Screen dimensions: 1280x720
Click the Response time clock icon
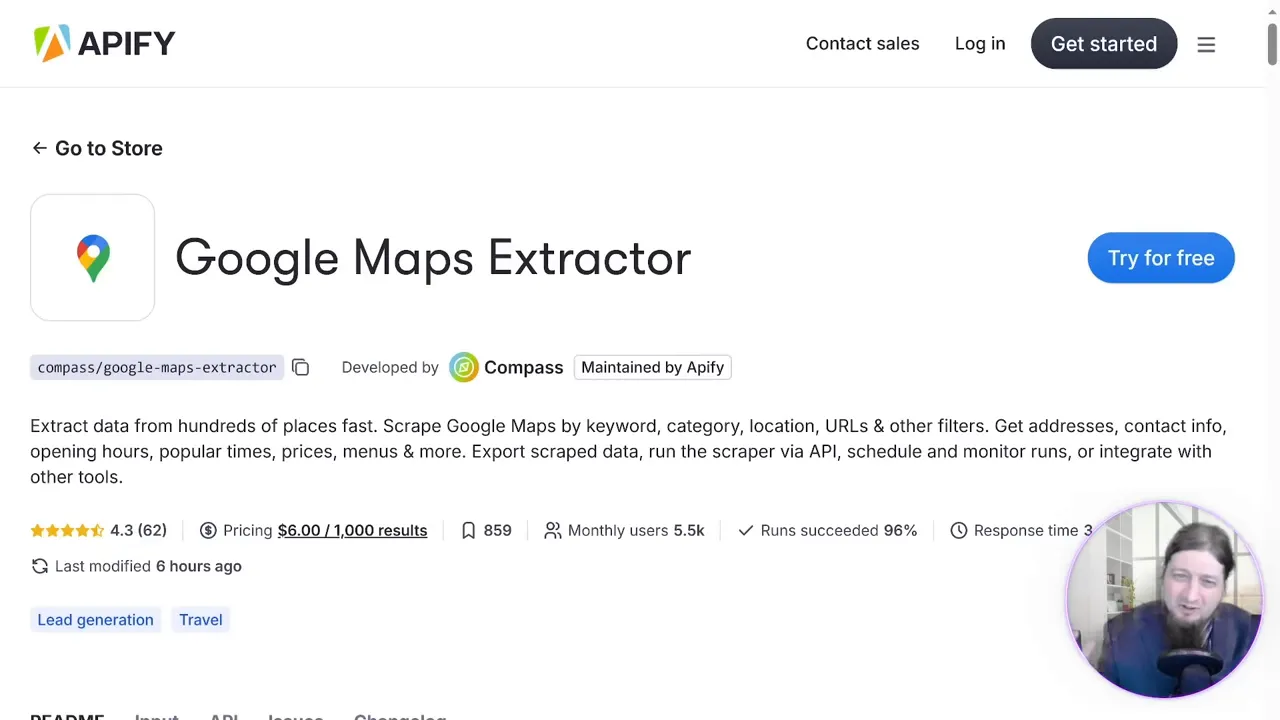coord(958,530)
